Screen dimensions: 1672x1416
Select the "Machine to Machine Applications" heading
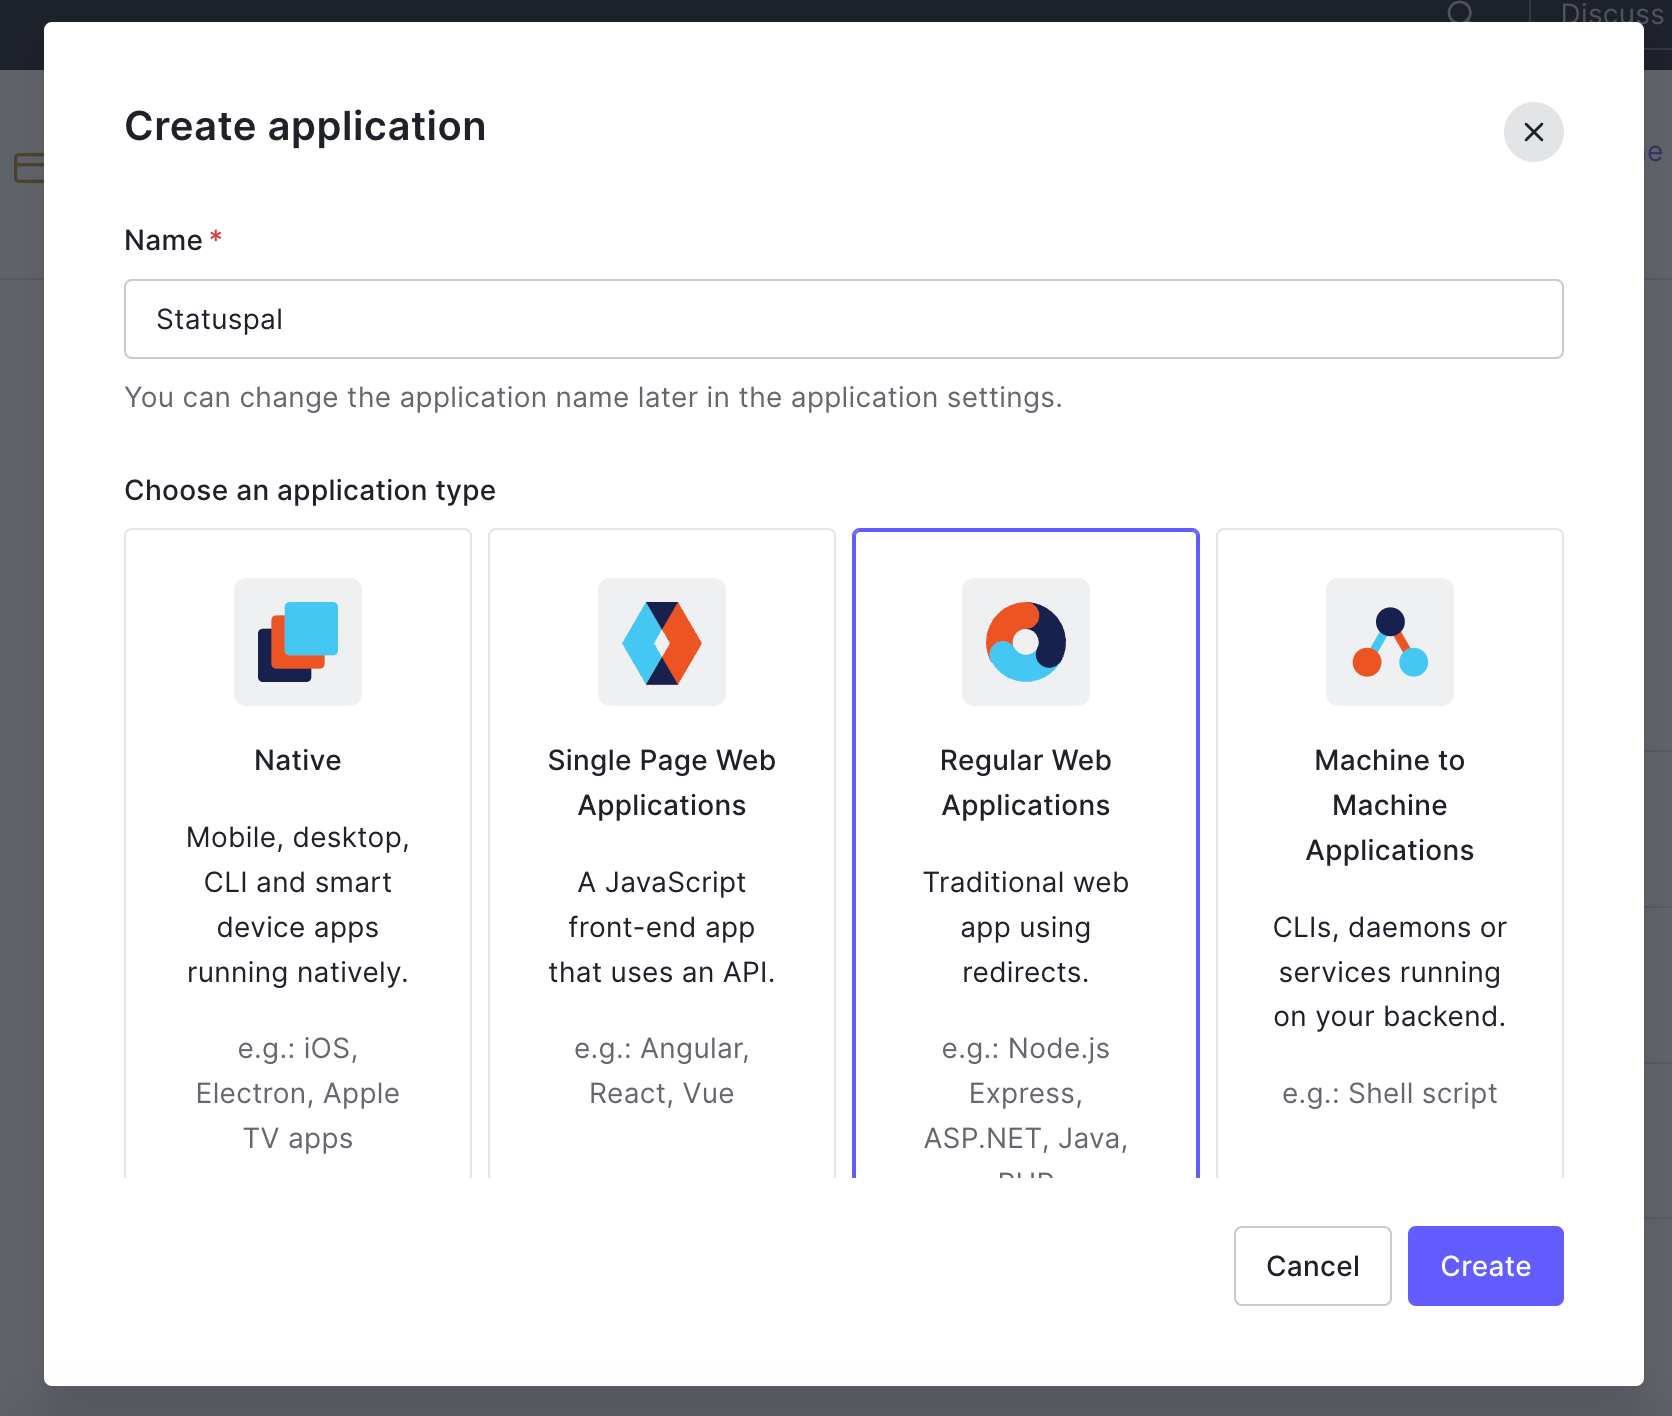pos(1390,805)
